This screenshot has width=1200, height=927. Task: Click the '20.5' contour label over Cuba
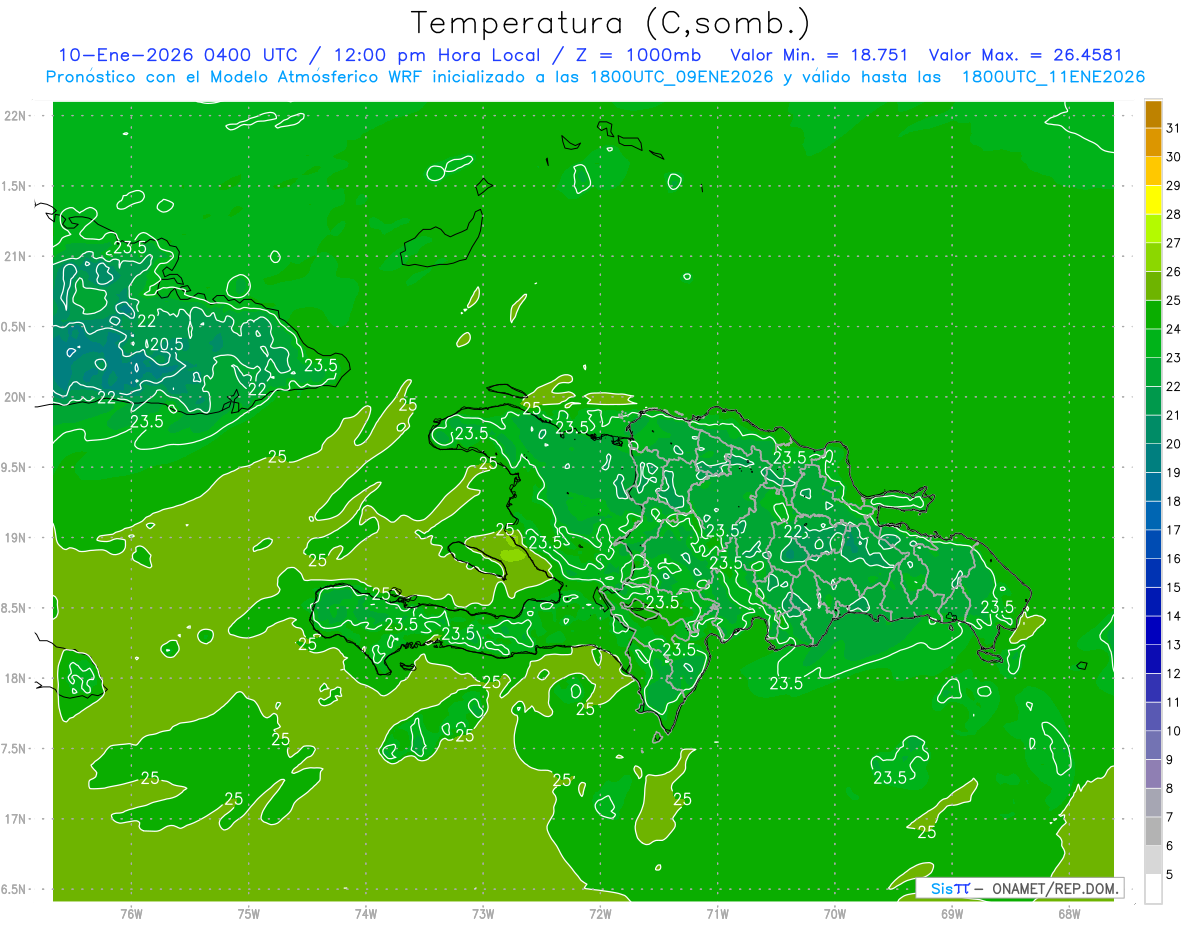click(166, 344)
